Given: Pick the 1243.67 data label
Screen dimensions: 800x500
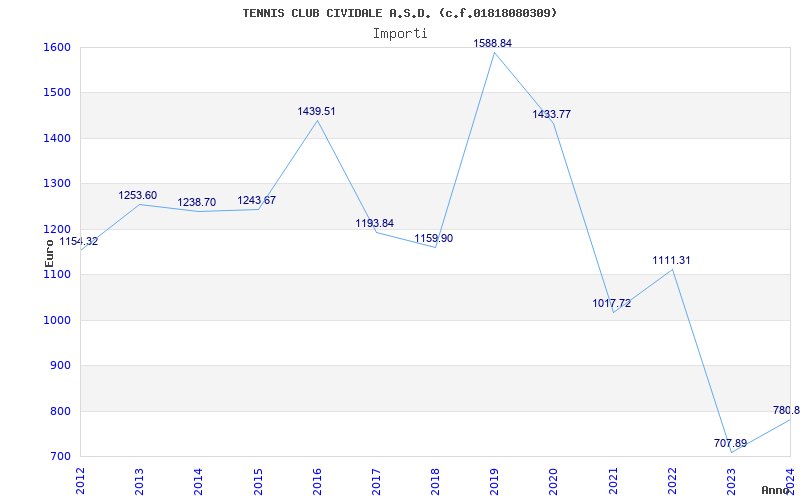Looking at the screenshot, I should coord(256,201).
